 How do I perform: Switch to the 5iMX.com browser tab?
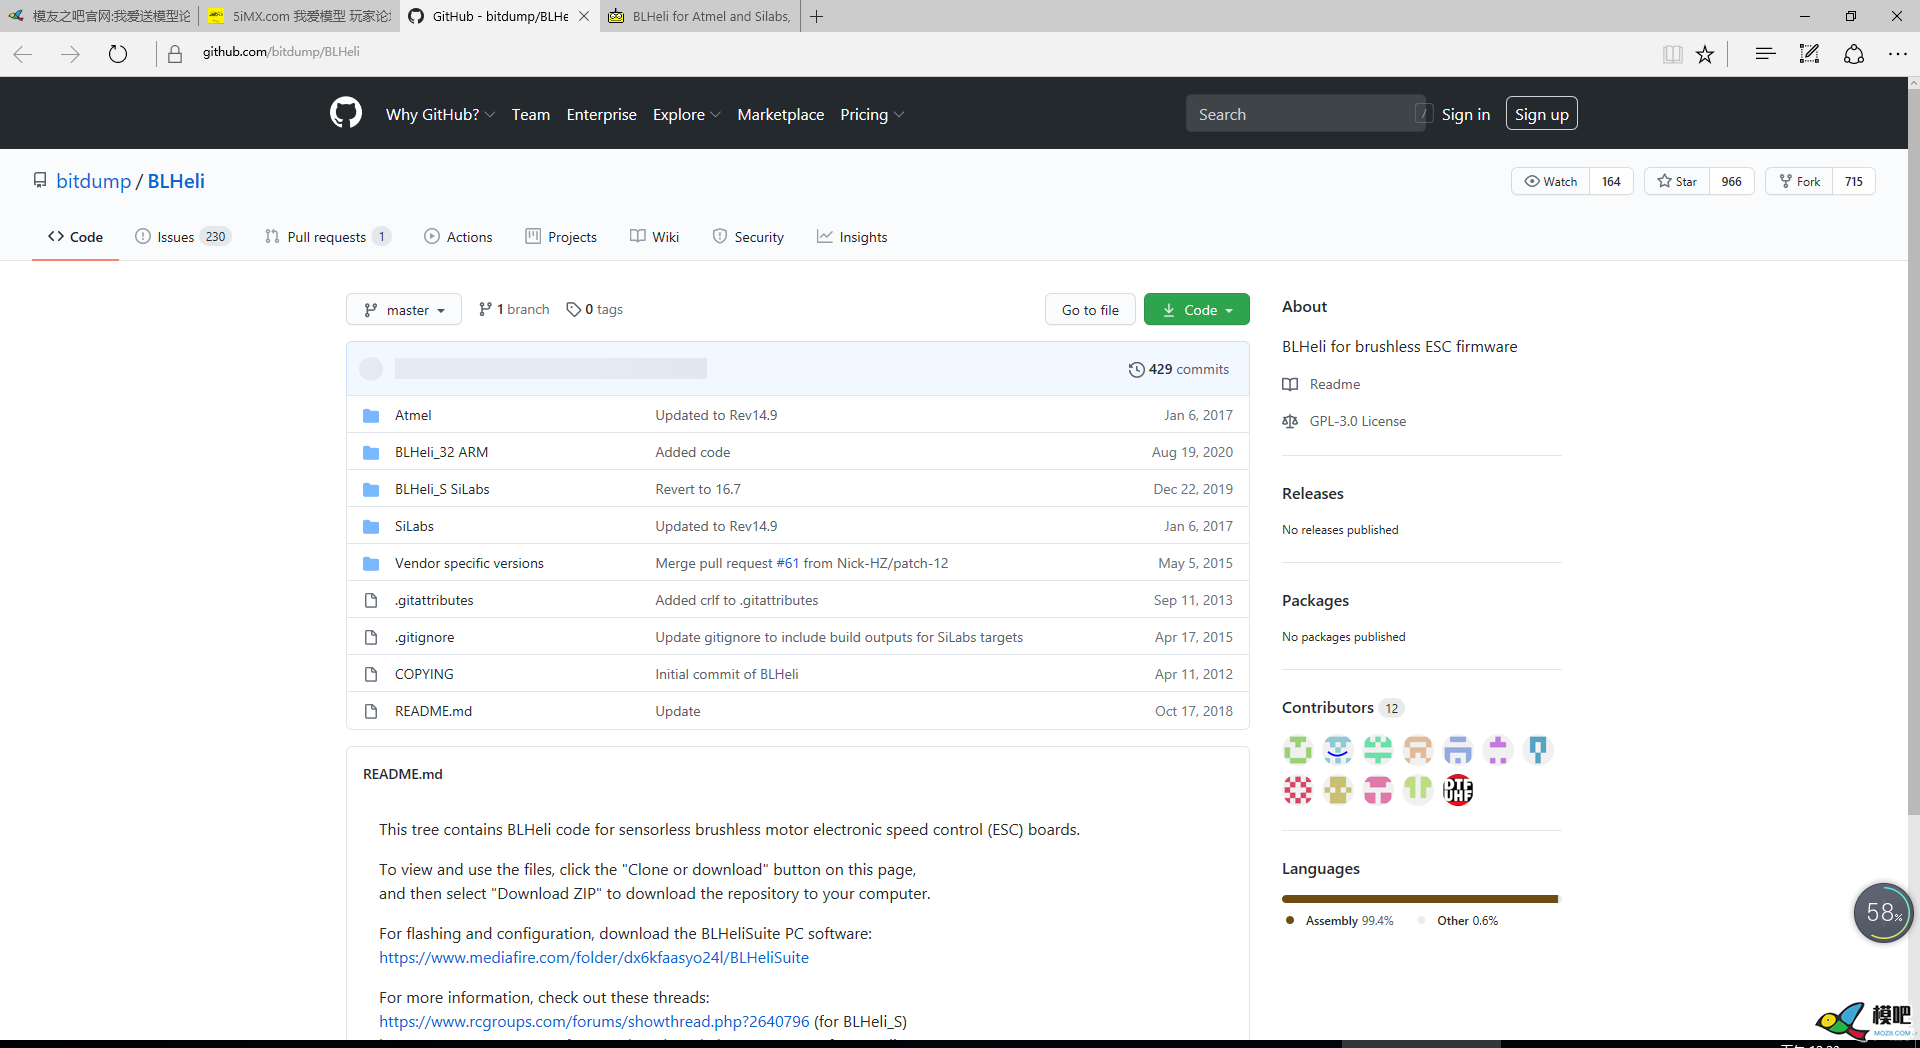[x=300, y=16]
